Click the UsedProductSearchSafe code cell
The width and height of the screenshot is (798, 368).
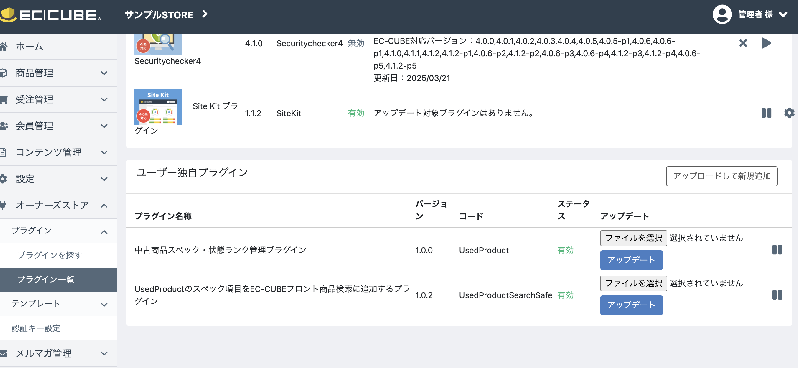click(505, 295)
